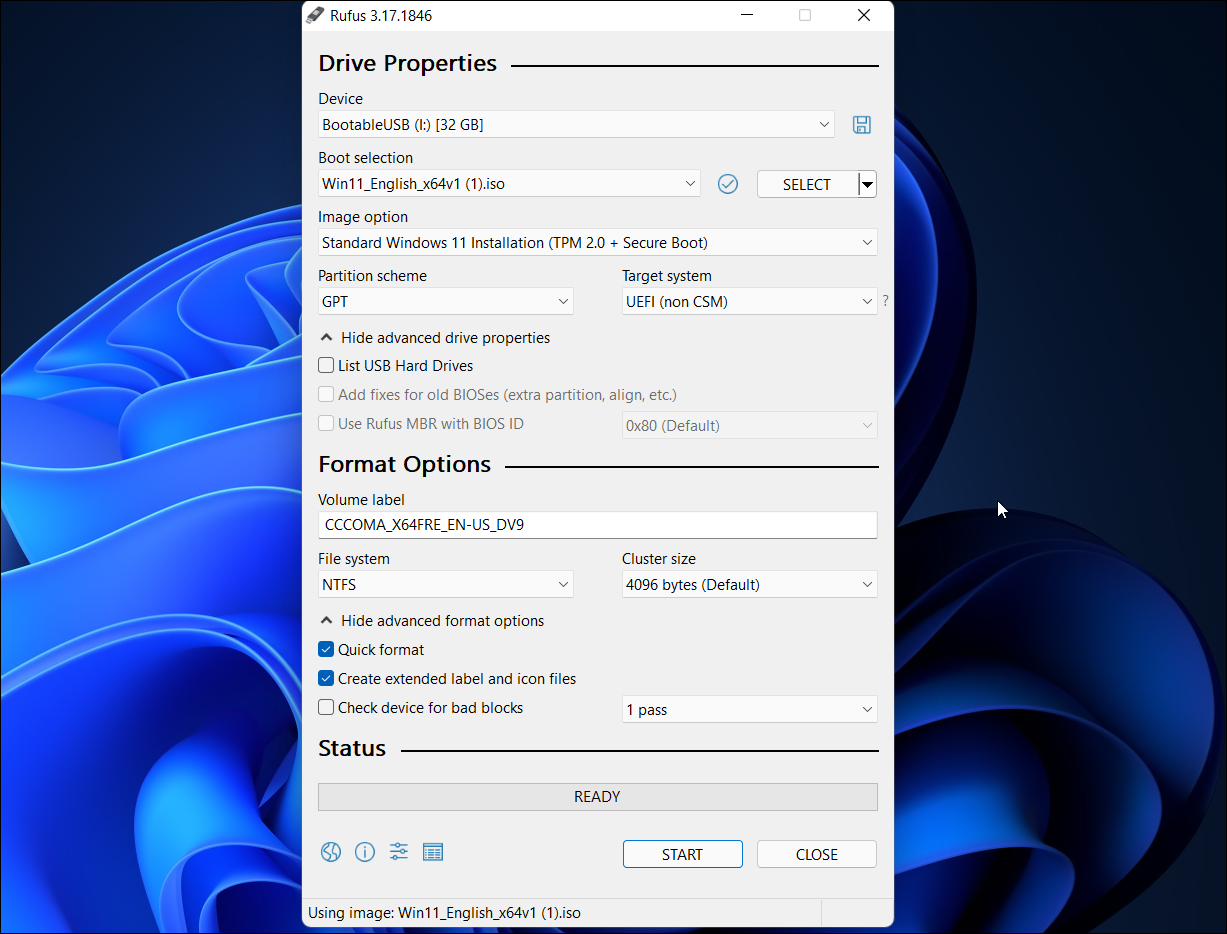1227x934 pixels.
Task: Show the Rufus log panel icon
Action: click(432, 852)
